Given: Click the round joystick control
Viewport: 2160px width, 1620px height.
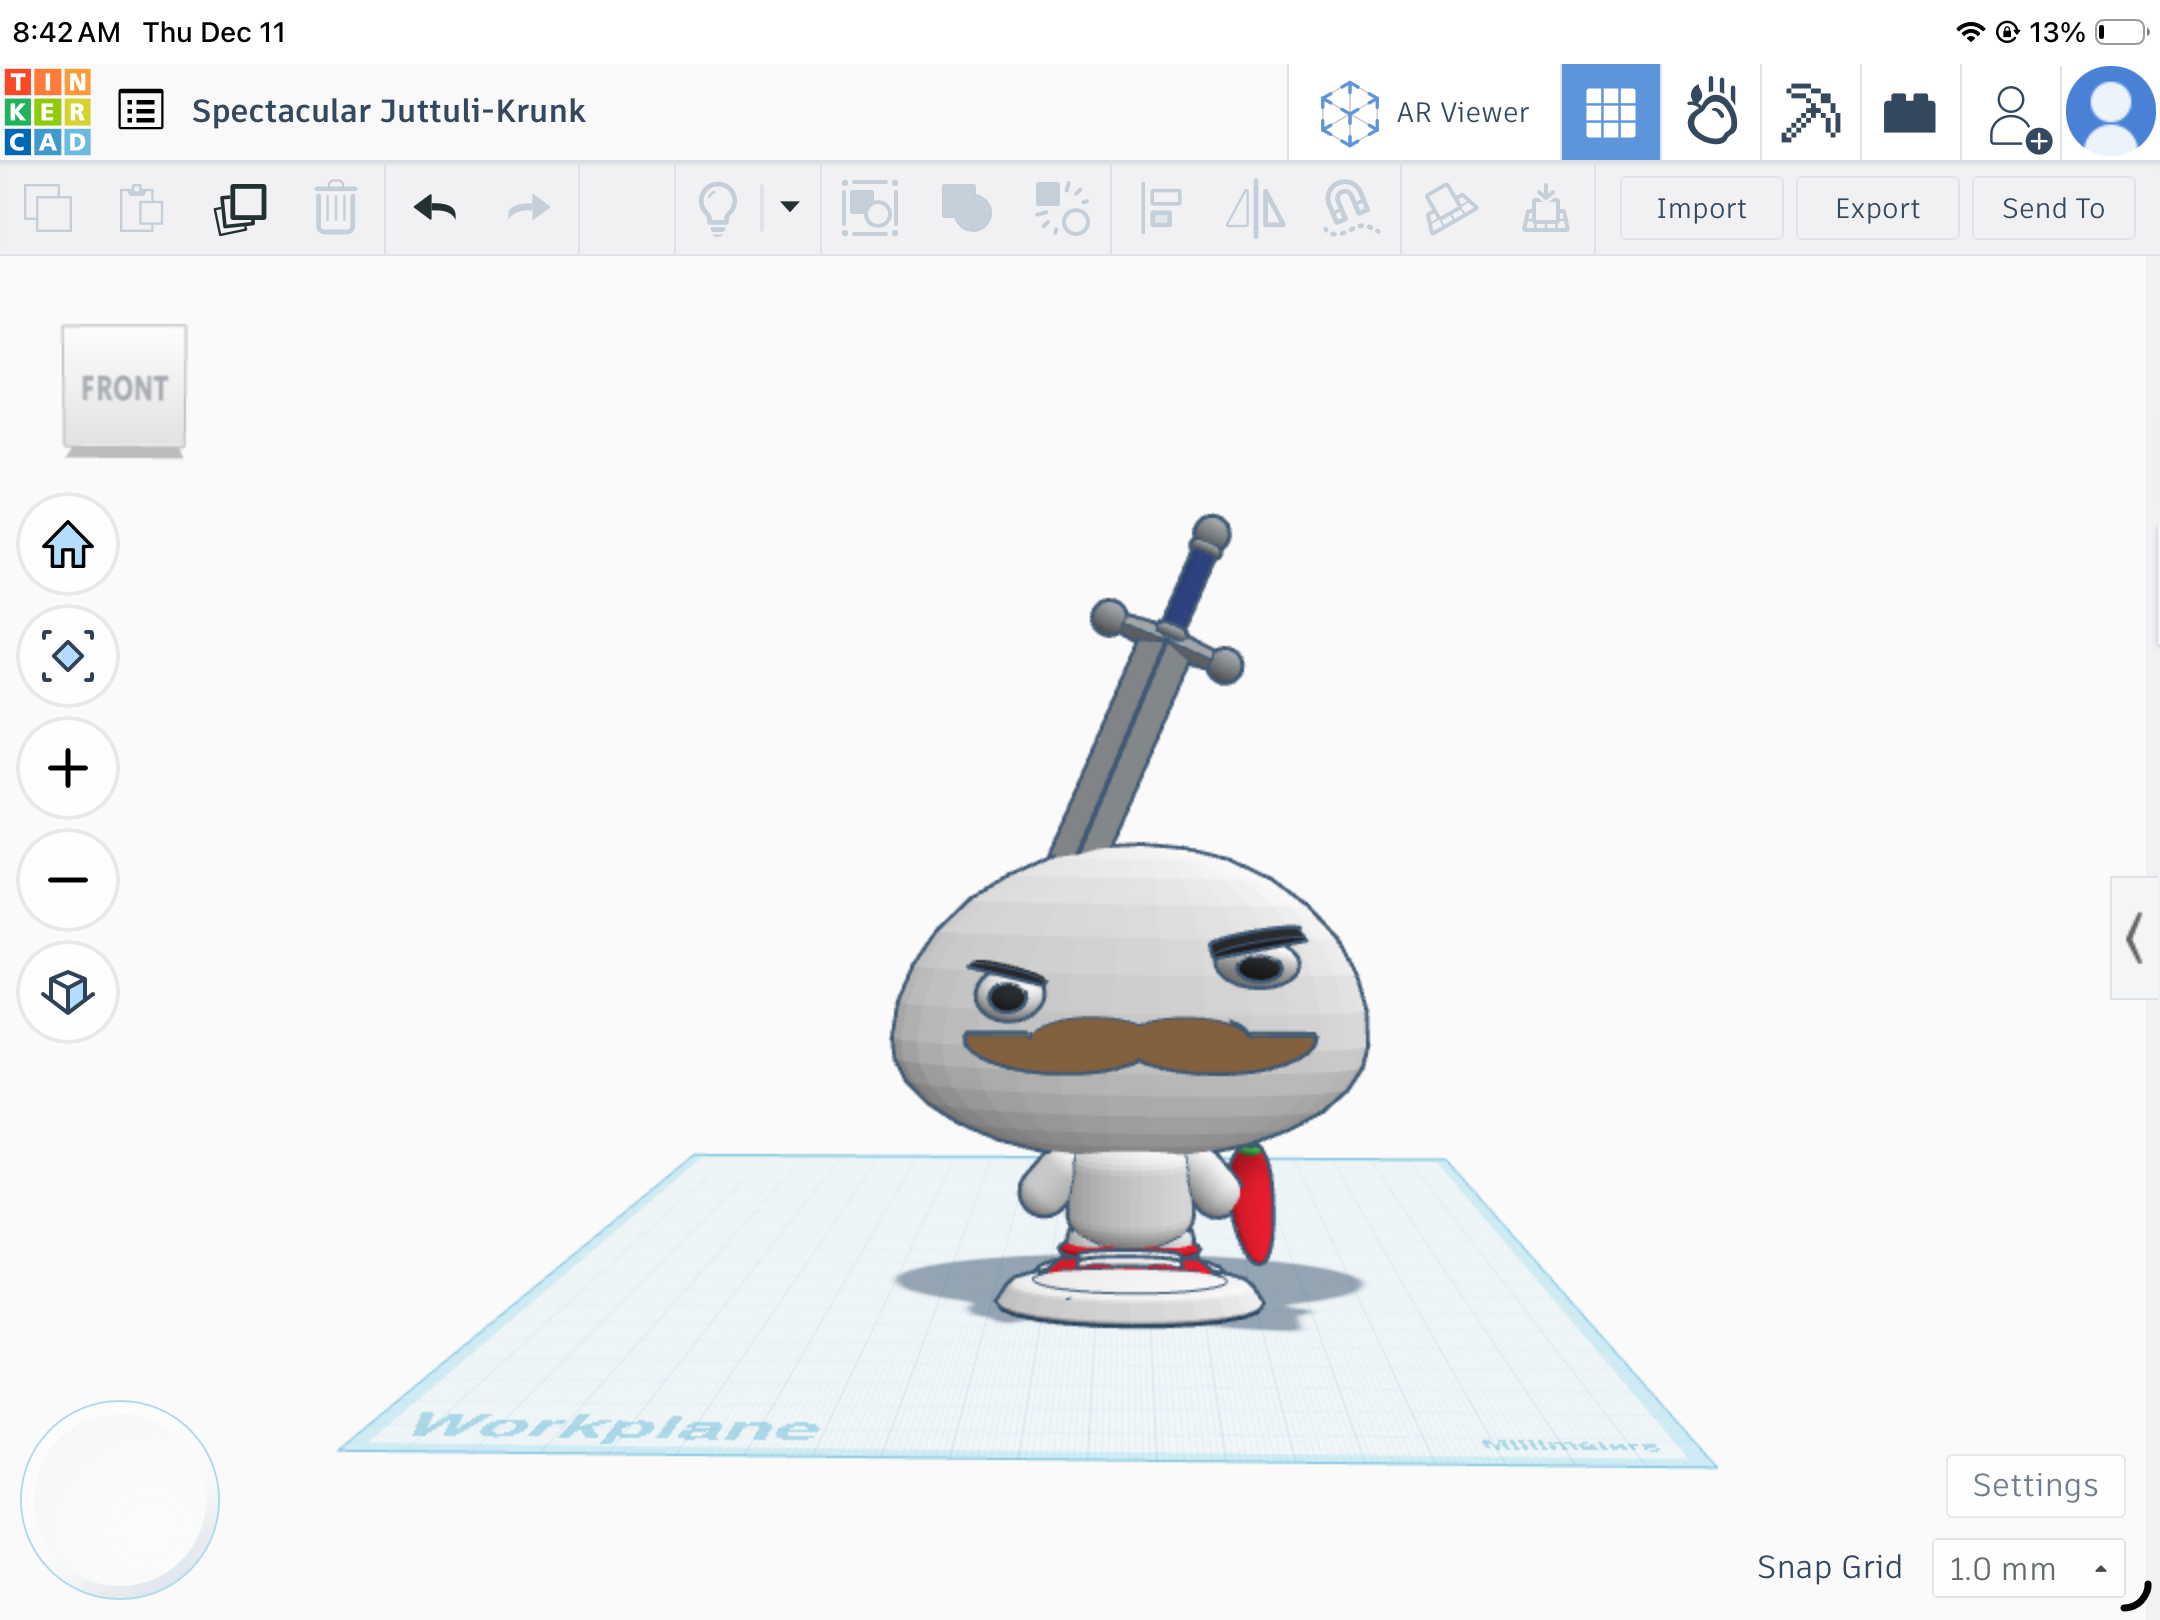Looking at the screenshot, I should point(120,1500).
